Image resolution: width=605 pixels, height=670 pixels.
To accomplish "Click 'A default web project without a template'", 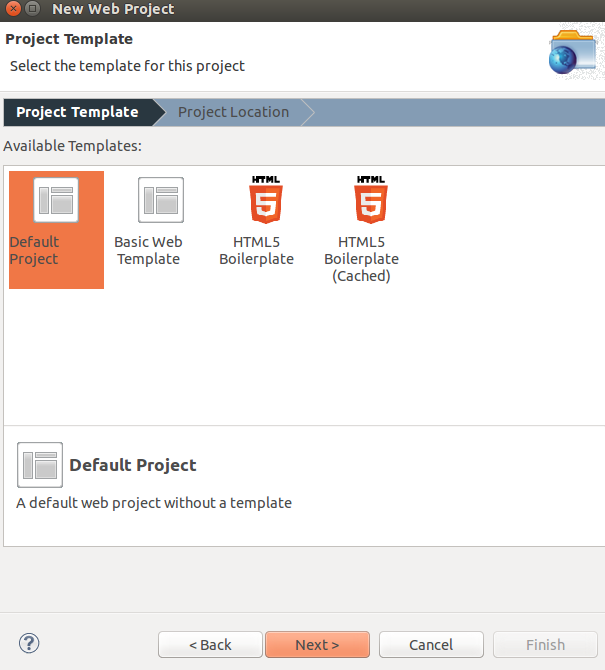I will click(x=154, y=503).
